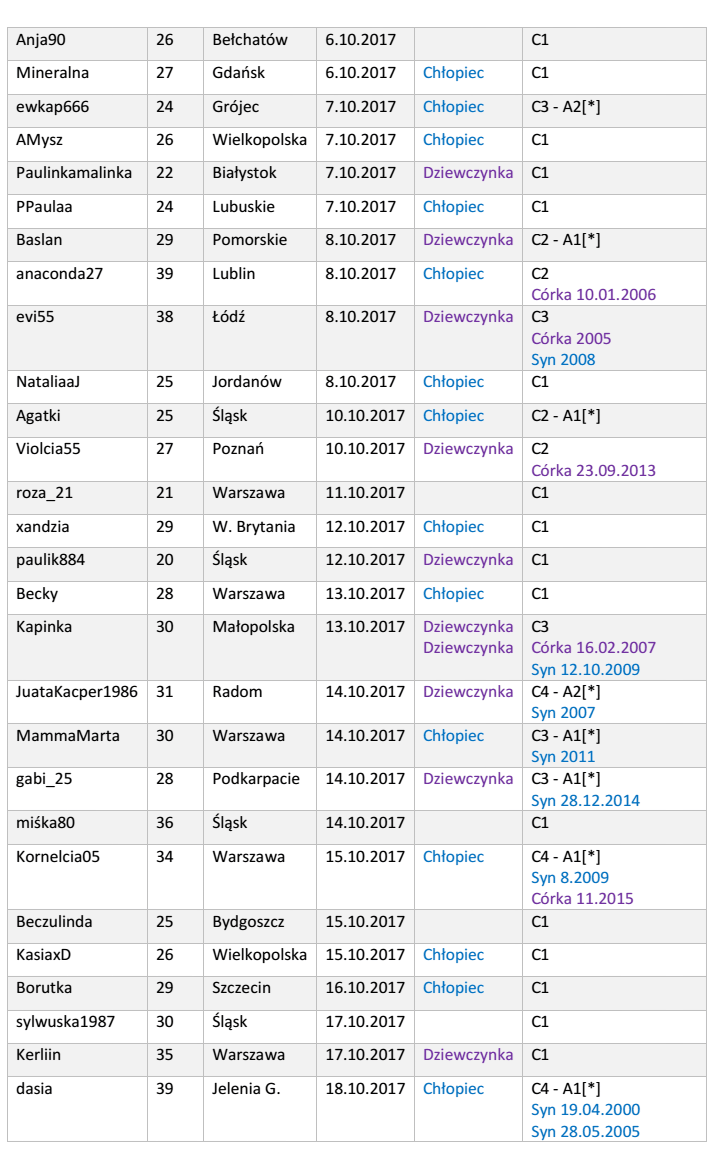Viewport: 720px width, 1150px height.
Task: Select the city cell Jordanów
Action: click(x=247, y=382)
